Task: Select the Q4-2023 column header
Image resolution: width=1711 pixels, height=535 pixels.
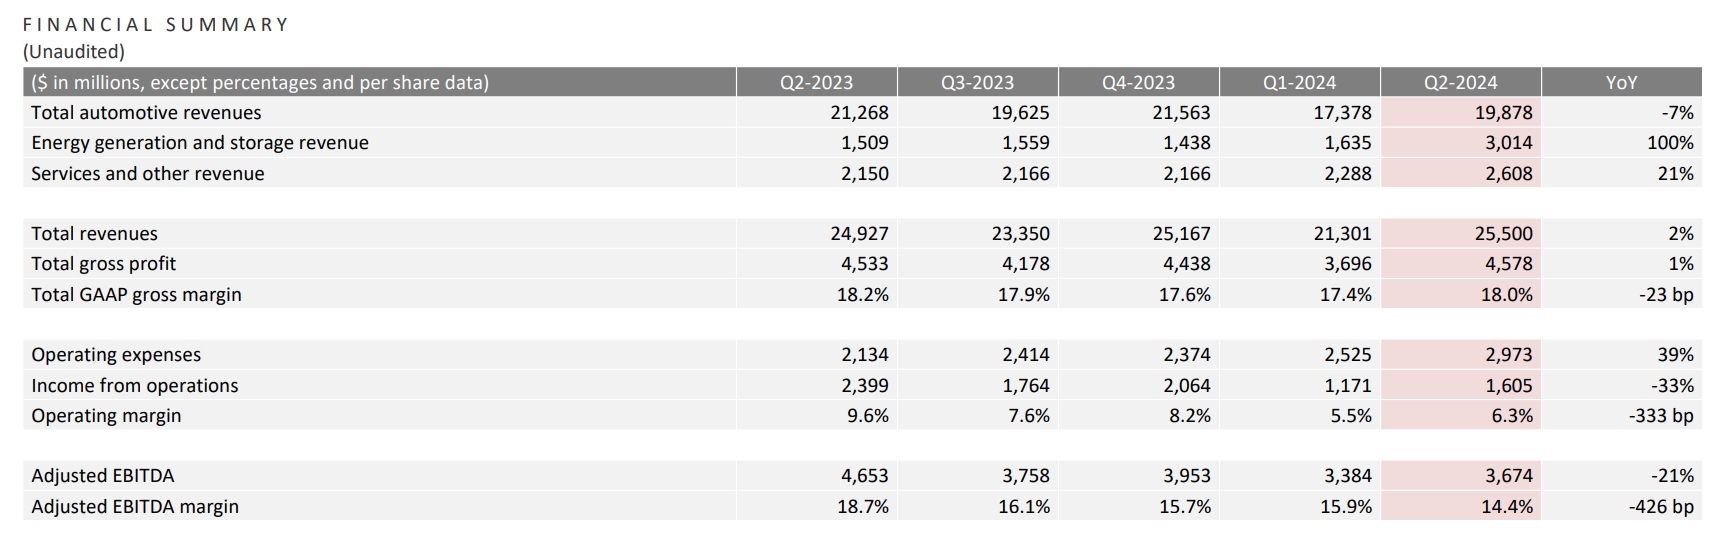Action: point(1138,82)
